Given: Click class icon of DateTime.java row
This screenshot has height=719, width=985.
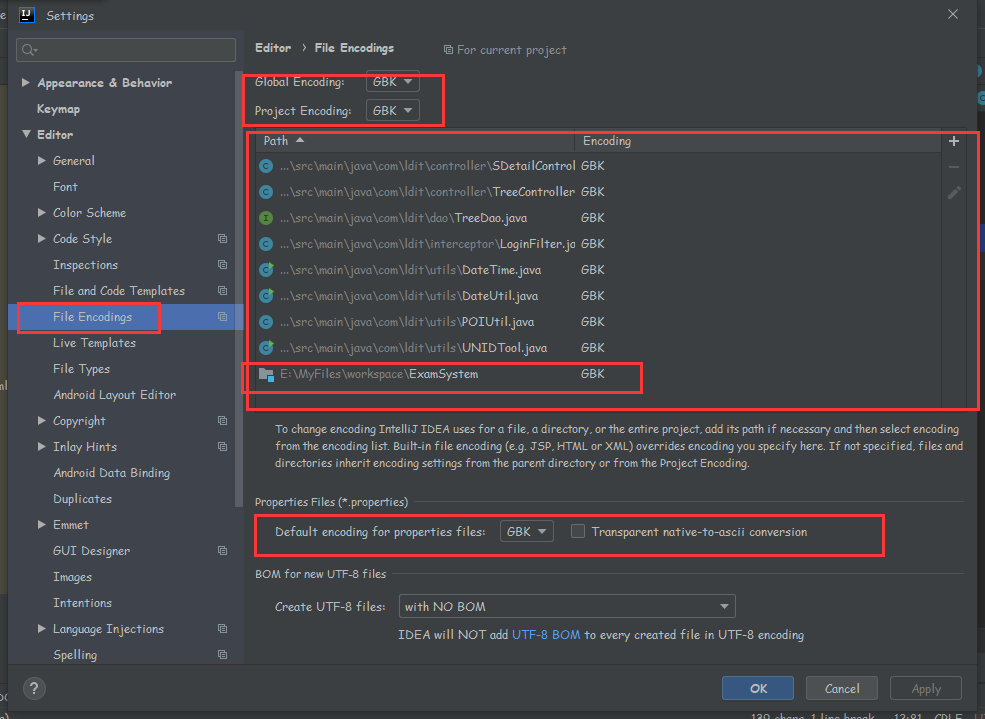Looking at the screenshot, I should [x=266, y=270].
